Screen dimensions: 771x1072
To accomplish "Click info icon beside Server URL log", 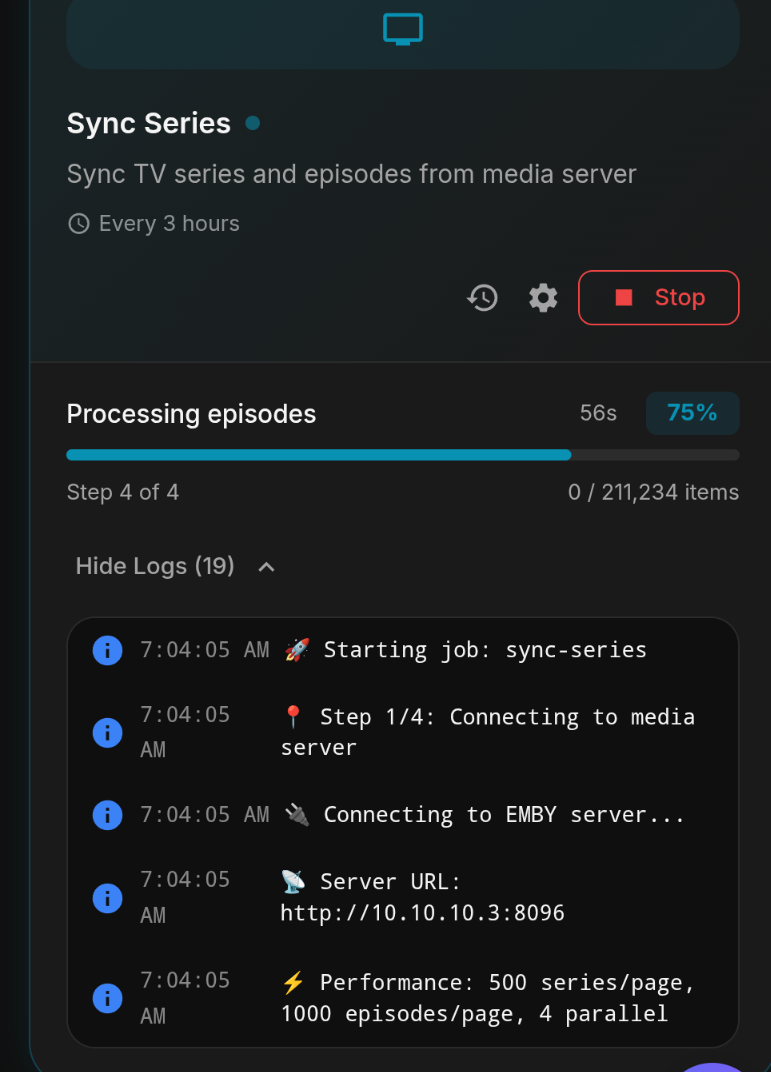I will tap(107, 898).
